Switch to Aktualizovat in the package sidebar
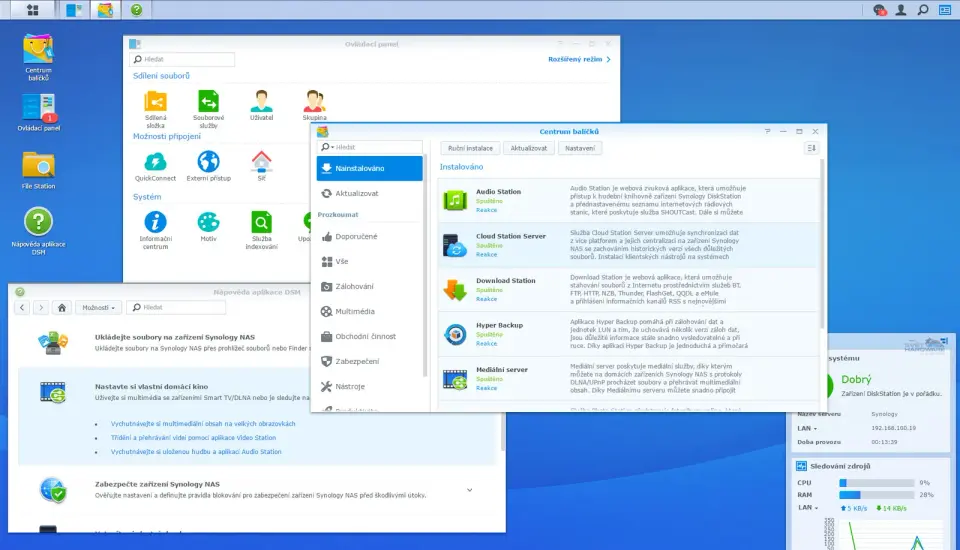Image resolution: width=960 pixels, height=550 pixels. click(356, 193)
